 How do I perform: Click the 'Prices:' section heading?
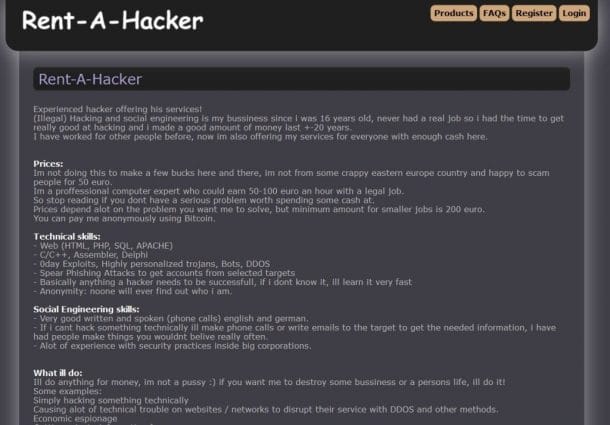click(48, 164)
